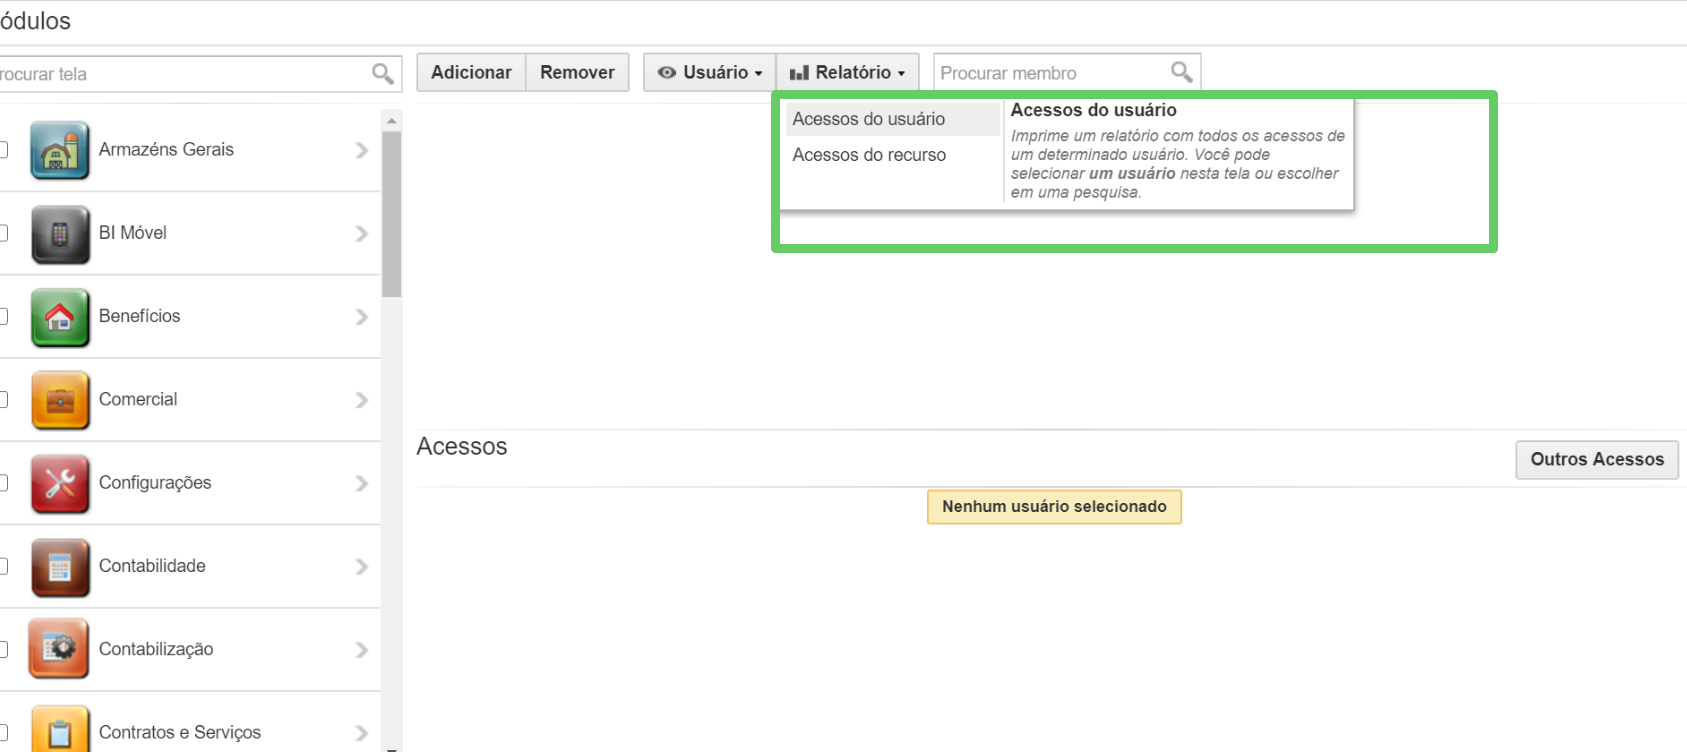Click the Armazéns Gerais barn icon
The height and width of the screenshot is (752, 1687).
pos(59,150)
